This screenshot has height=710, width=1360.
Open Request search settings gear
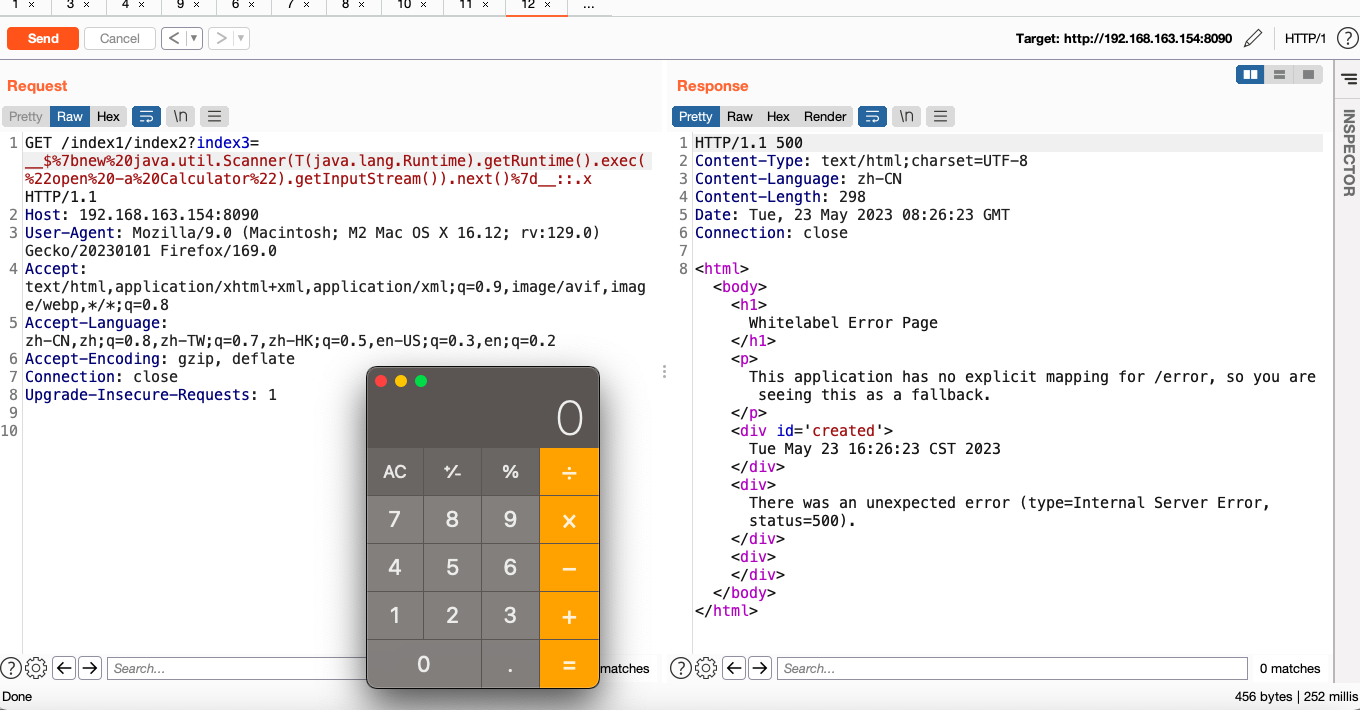(36, 668)
